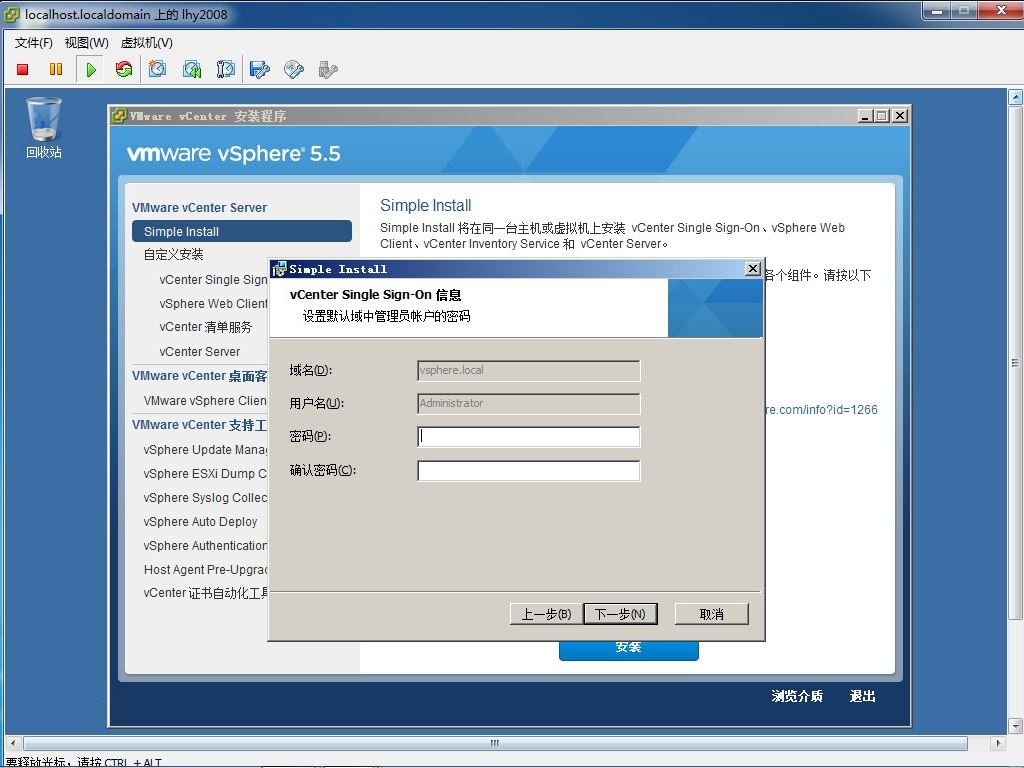Click the horizontal scrollbar thumb
Image resolution: width=1024 pixels, height=768 pixels.
click(x=495, y=743)
